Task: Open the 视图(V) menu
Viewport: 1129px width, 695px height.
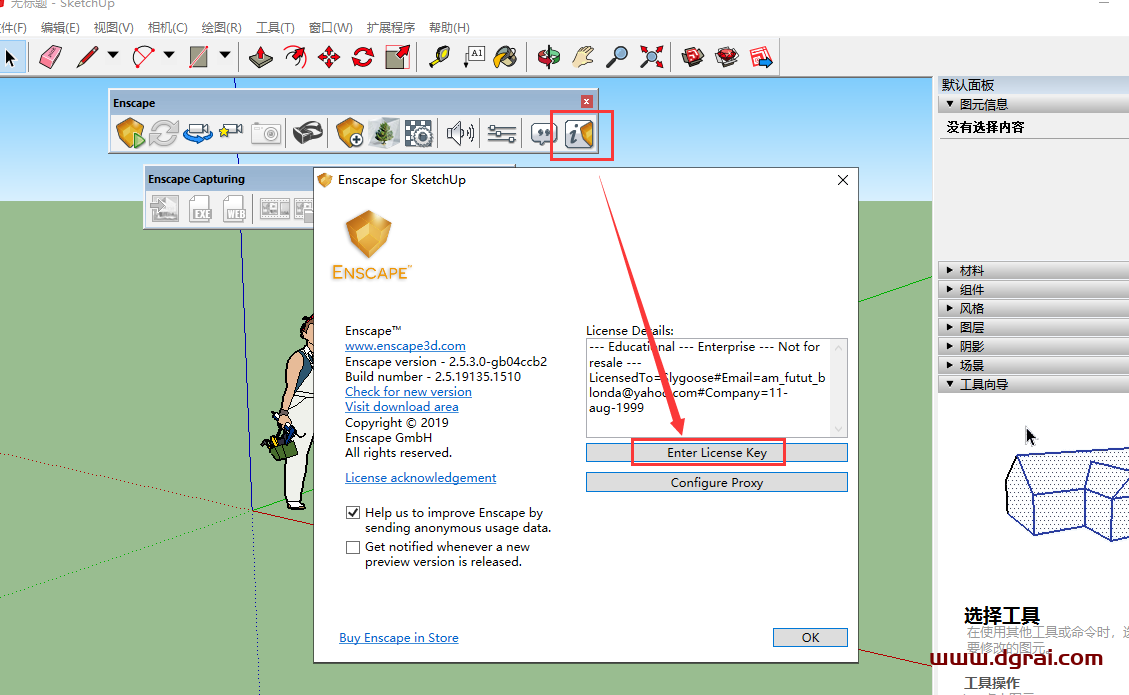Action: tap(114, 27)
